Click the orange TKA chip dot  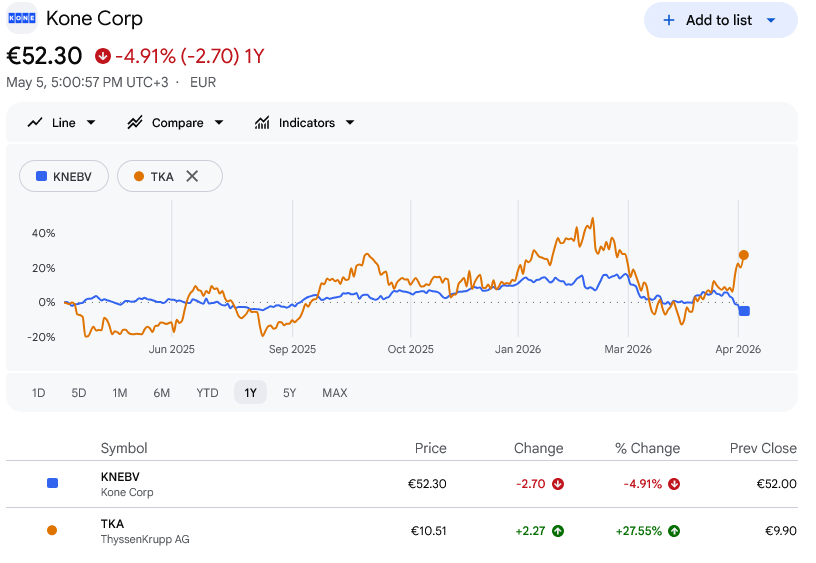coord(139,176)
